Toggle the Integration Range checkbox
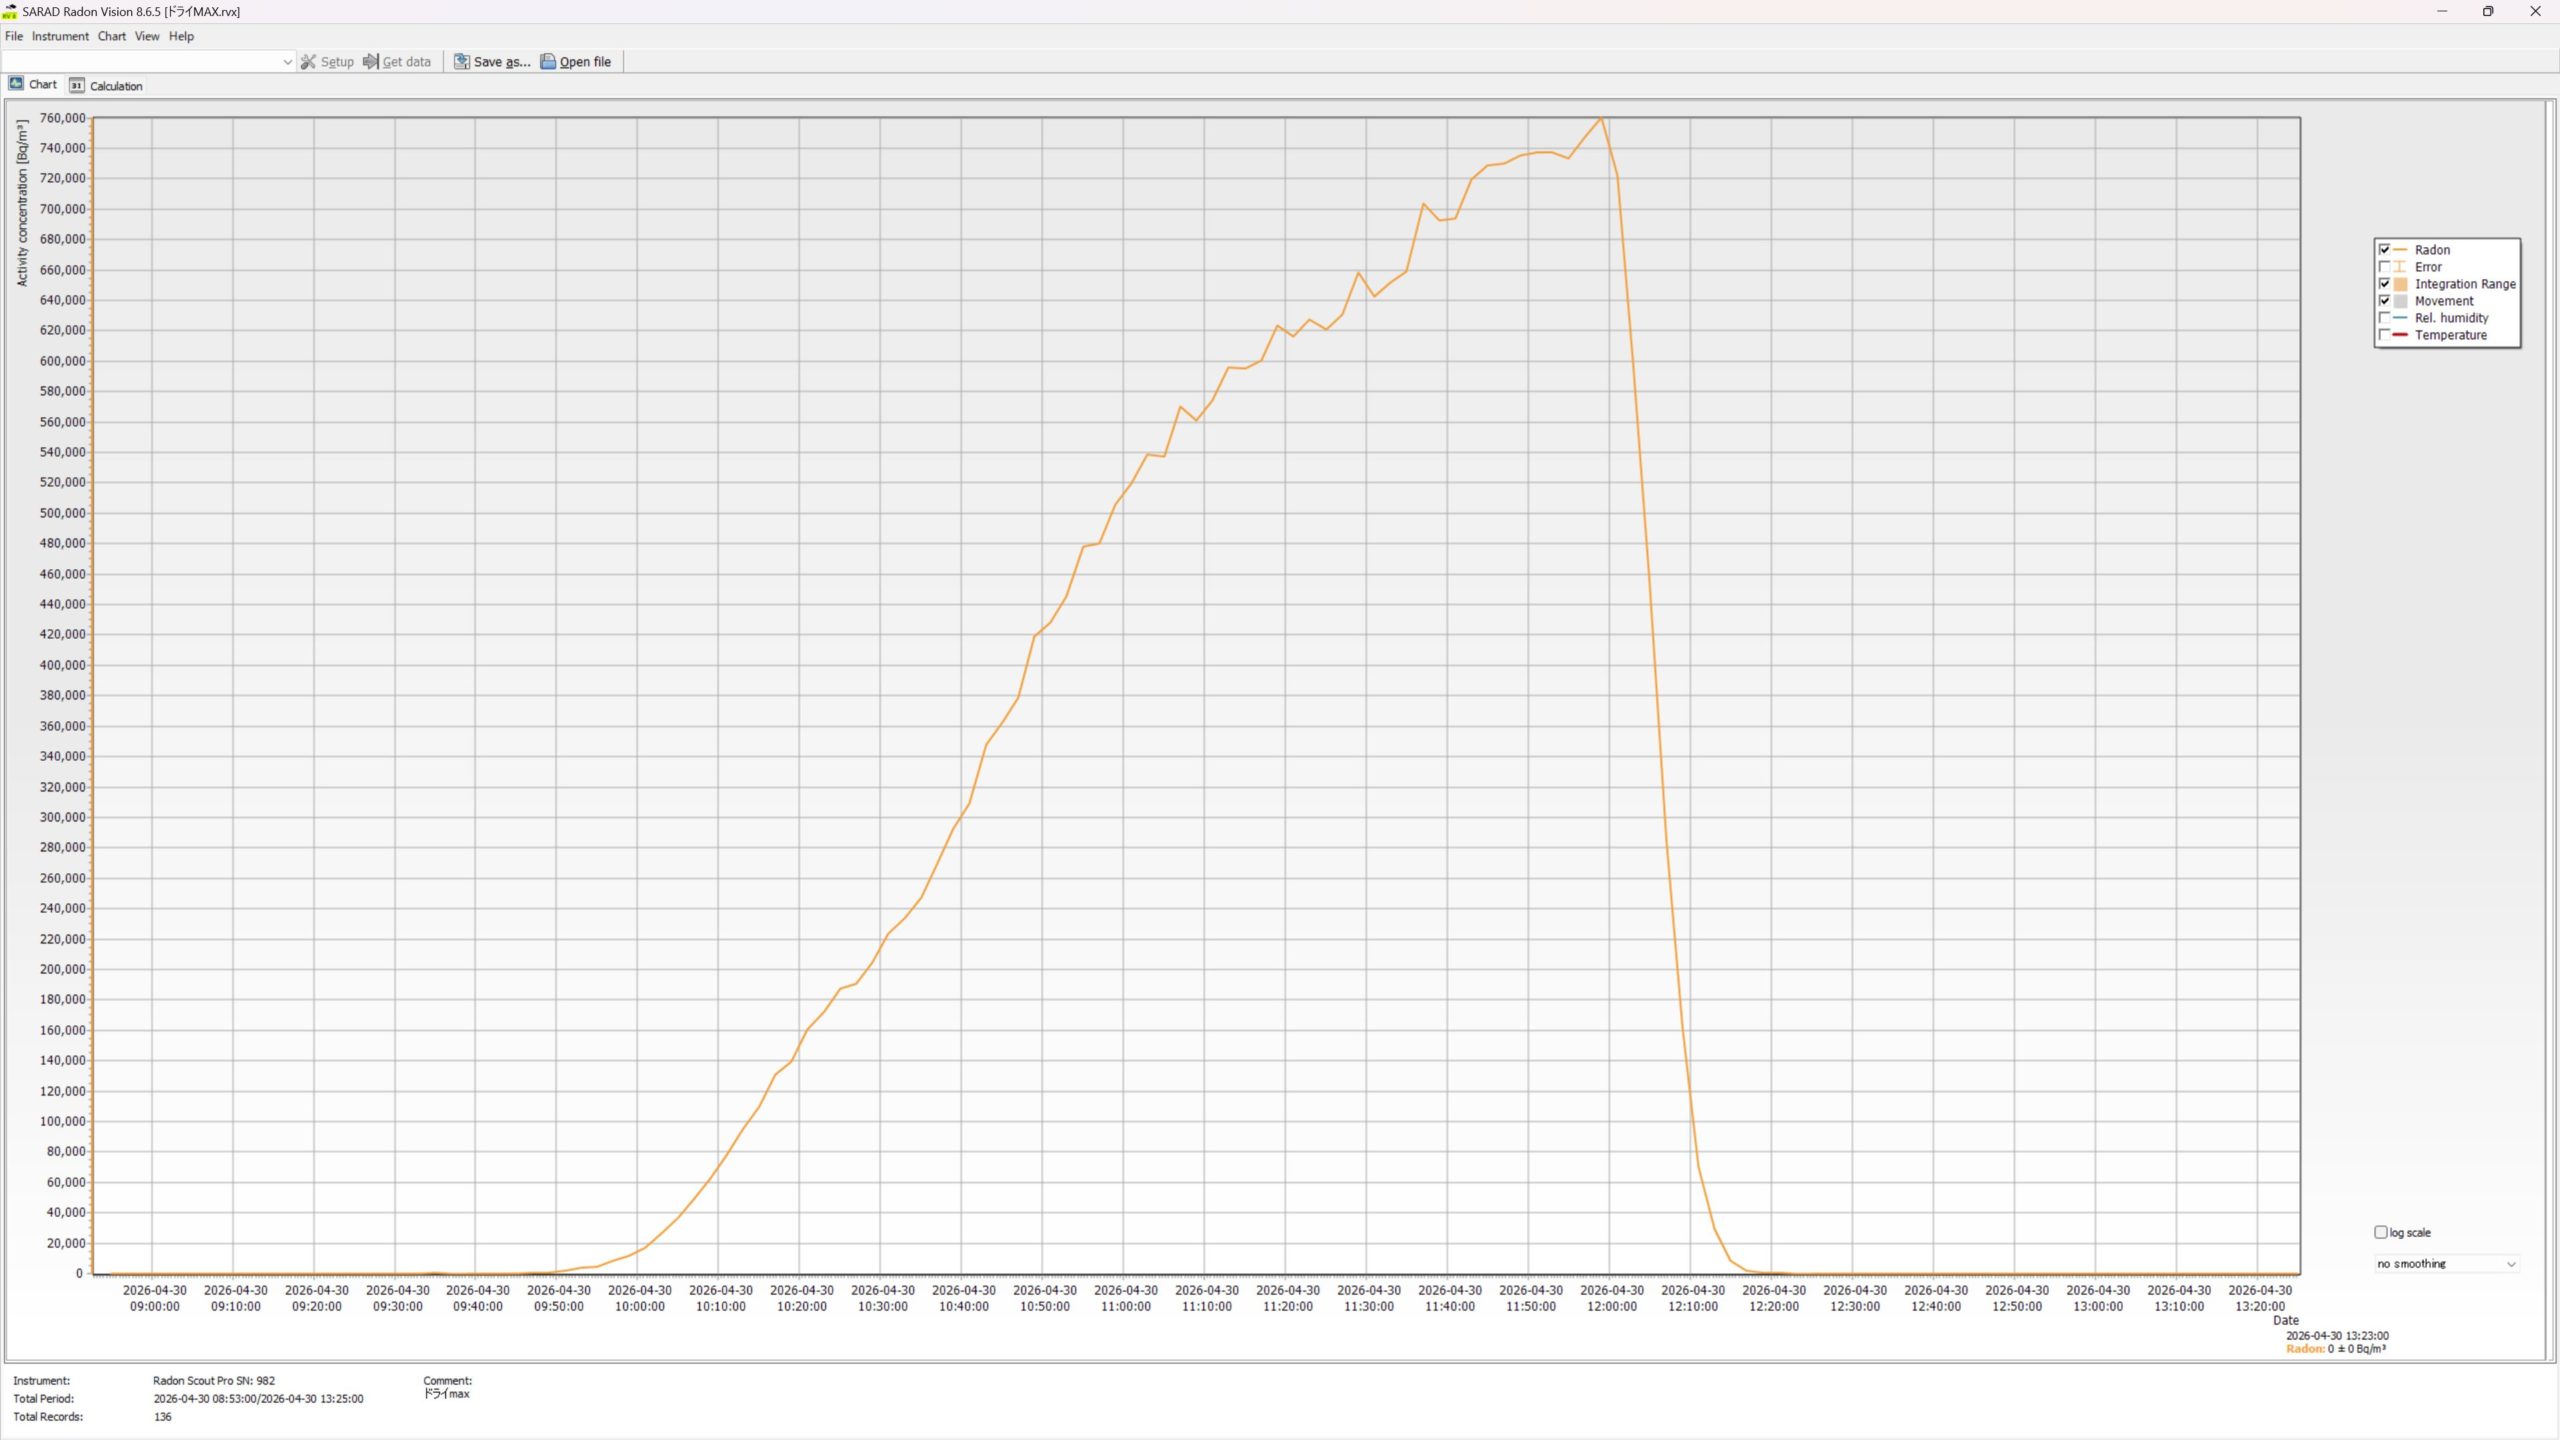This screenshot has width=2560, height=1440. coord(2384,283)
